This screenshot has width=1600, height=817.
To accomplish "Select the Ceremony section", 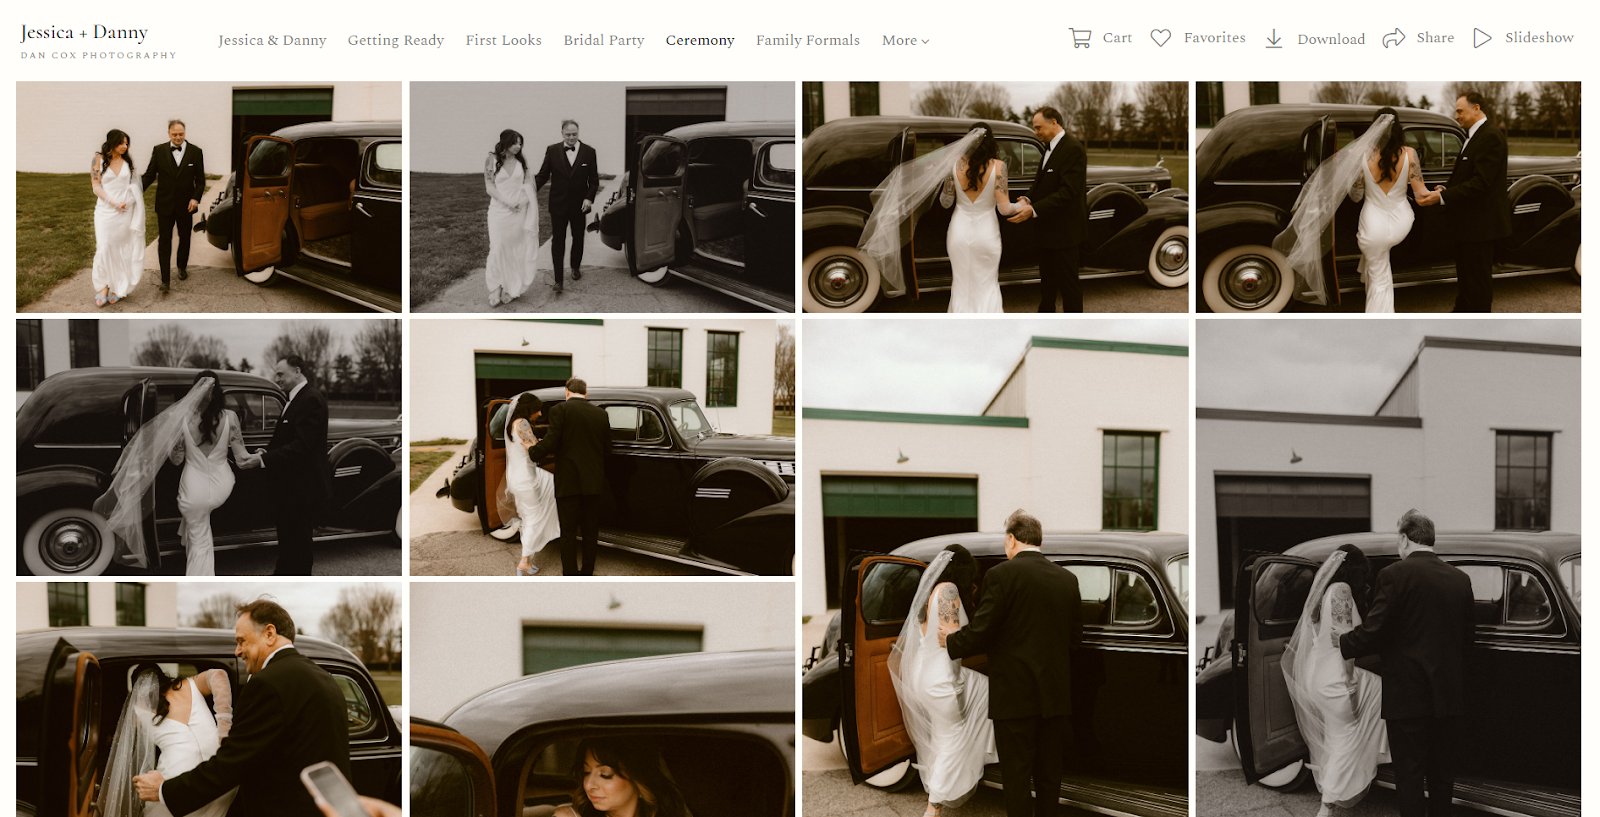I will pyautogui.click(x=700, y=41).
